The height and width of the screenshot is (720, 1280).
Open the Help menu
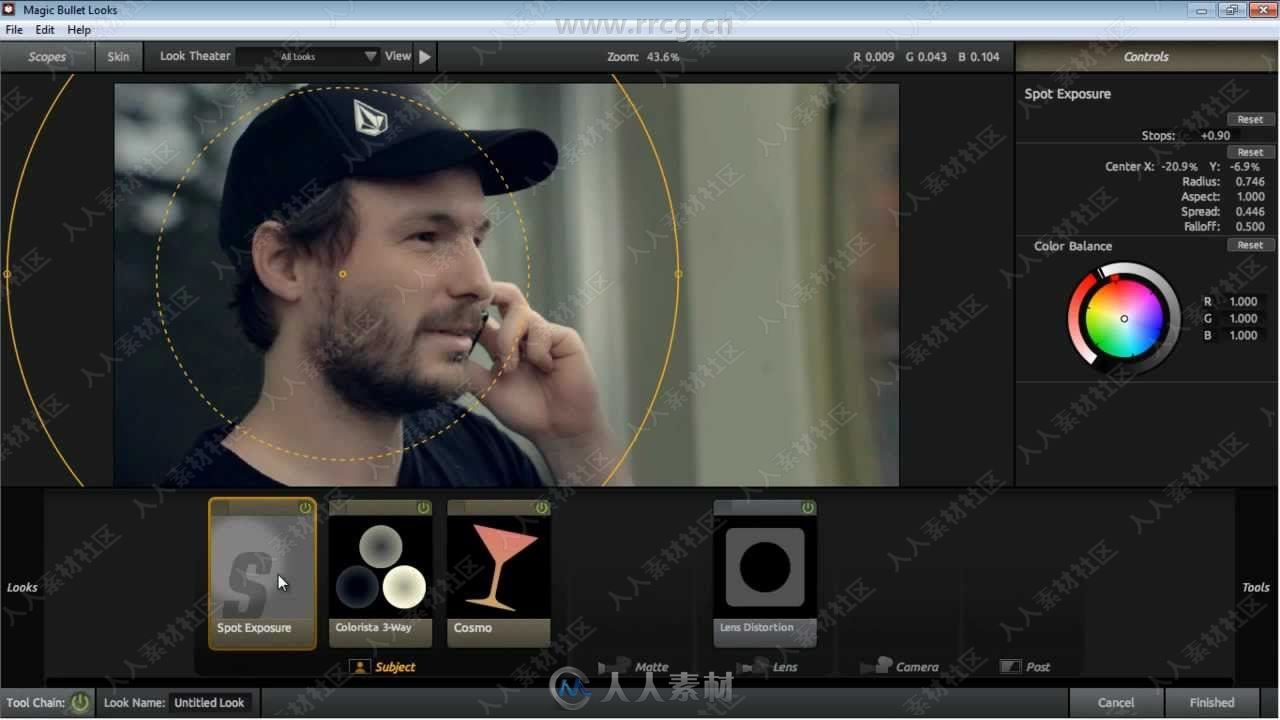[79, 30]
